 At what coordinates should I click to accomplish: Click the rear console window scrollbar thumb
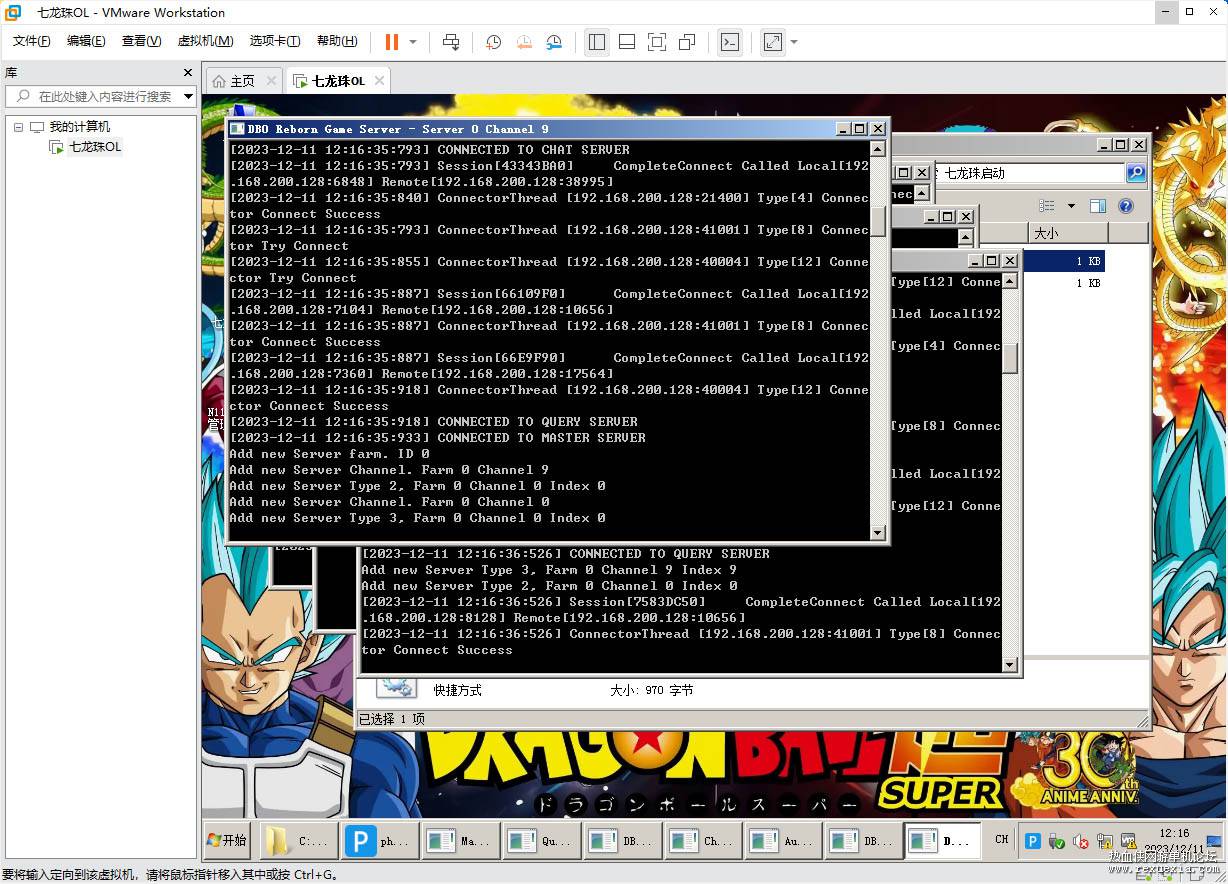coord(1010,358)
